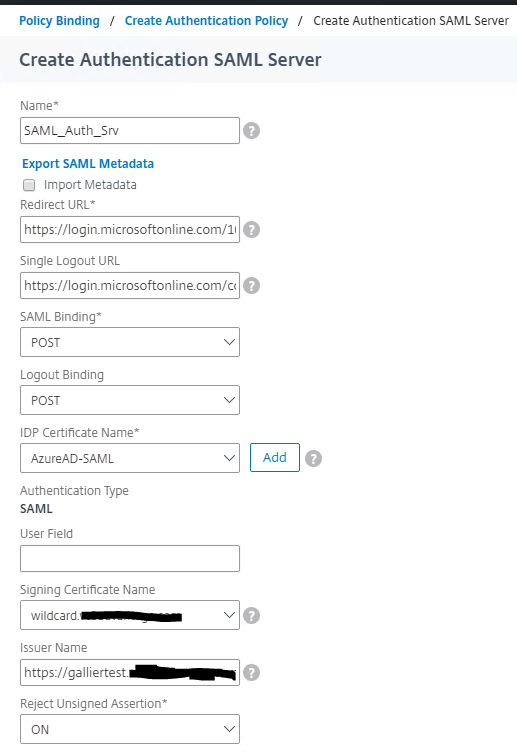The height and width of the screenshot is (754, 517).
Task: Go to Policy Binding breadcrumb
Action: (x=59, y=21)
